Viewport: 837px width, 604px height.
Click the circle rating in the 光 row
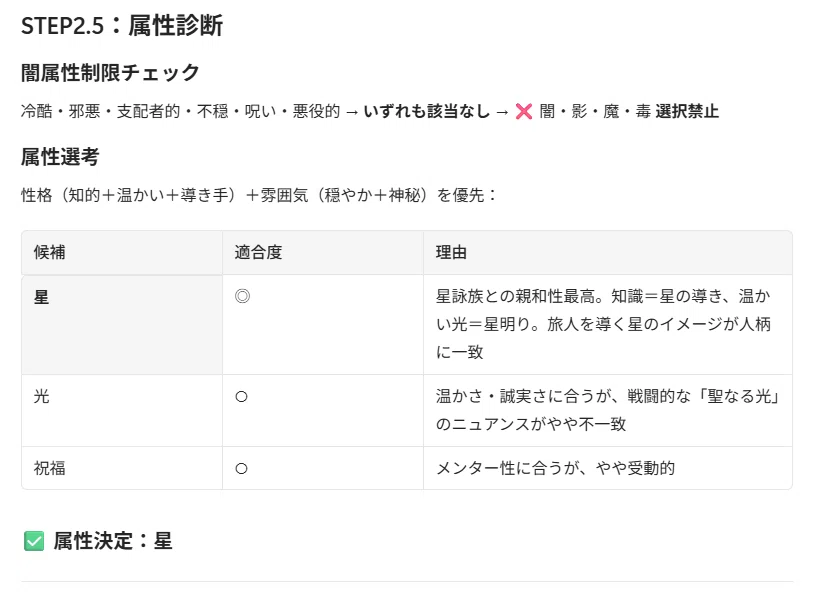click(241, 397)
